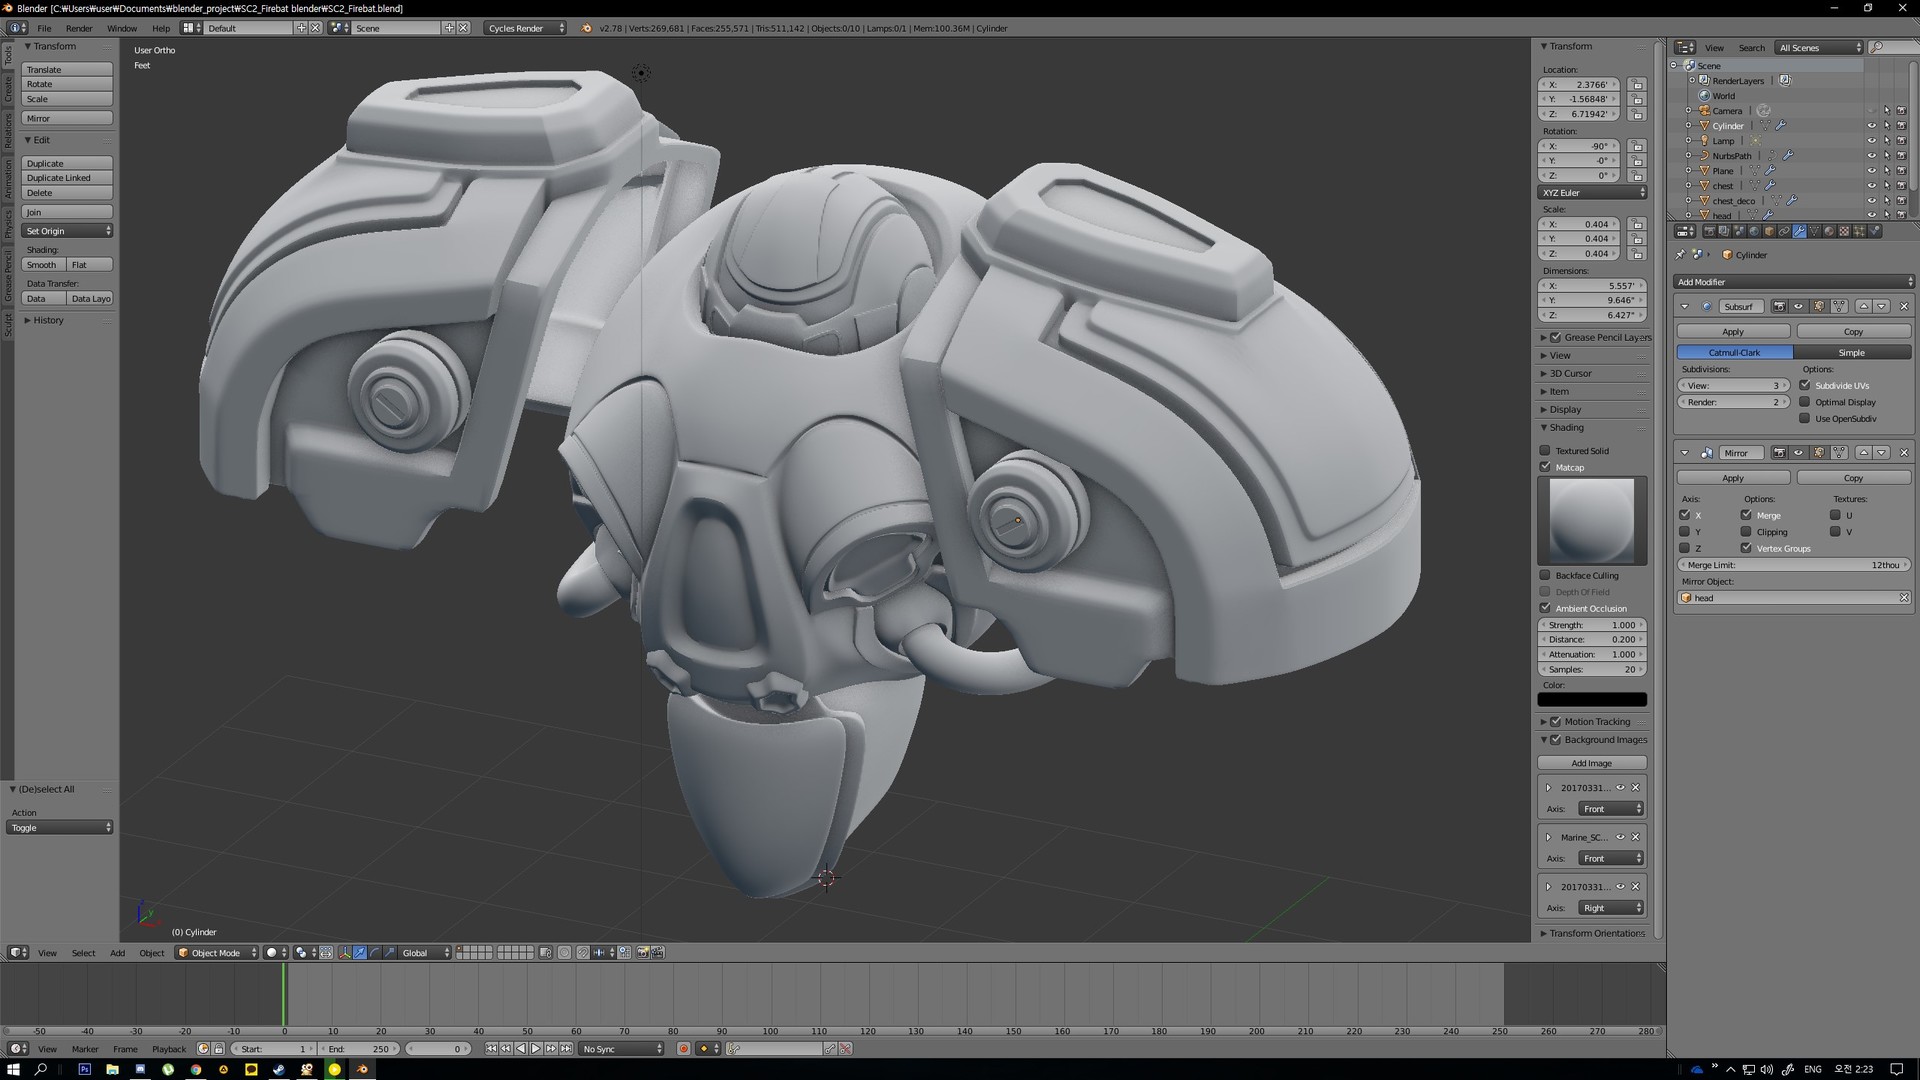Click the Select menu in the viewport header

83,953
